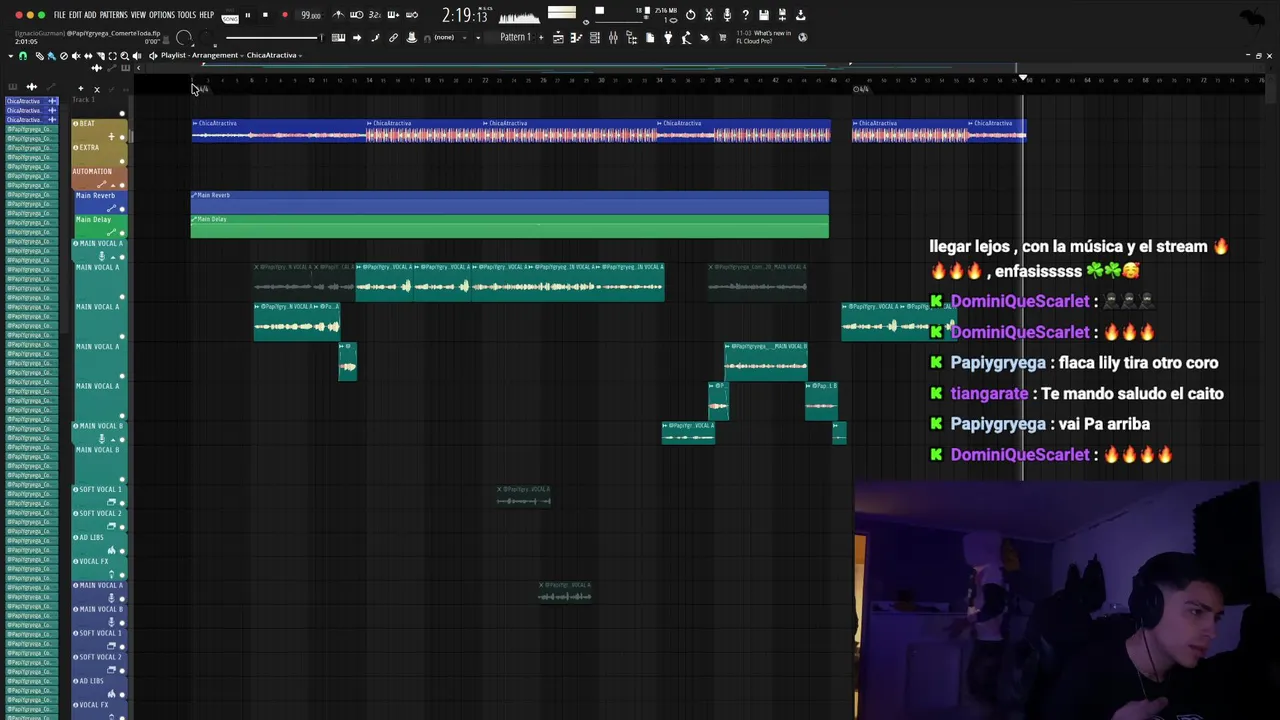The height and width of the screenshot is (720, 1280).
Task: Select the pencil draw tool in playlist
Action: pyautogui.click(x=40, y=56)
